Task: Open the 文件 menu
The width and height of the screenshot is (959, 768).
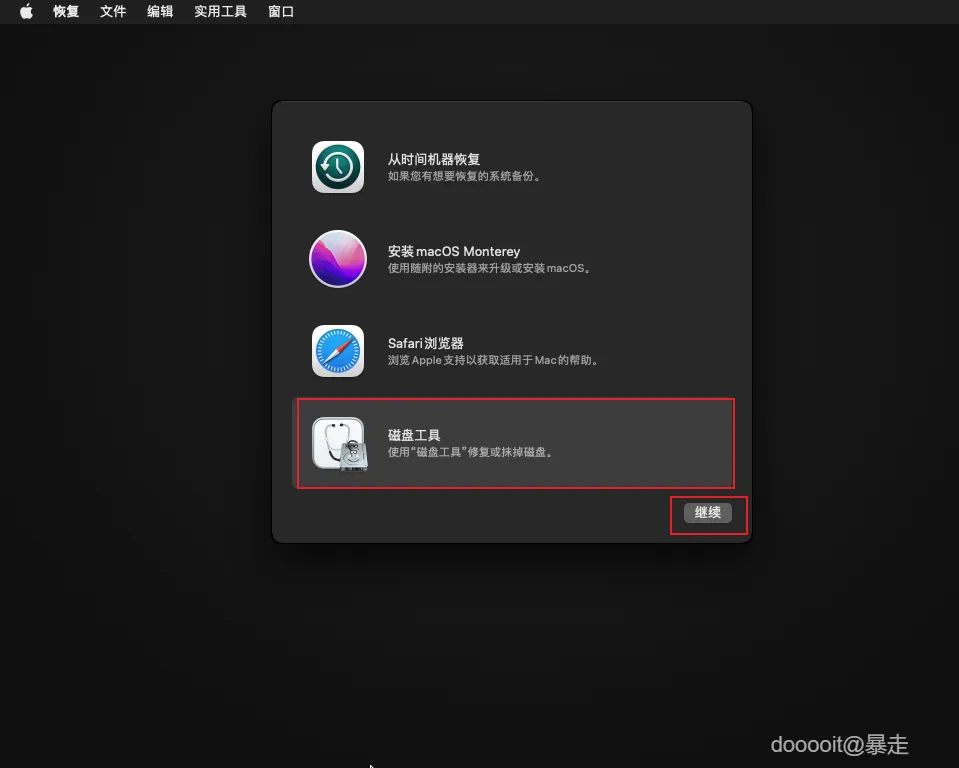Action: click(113, 11)
